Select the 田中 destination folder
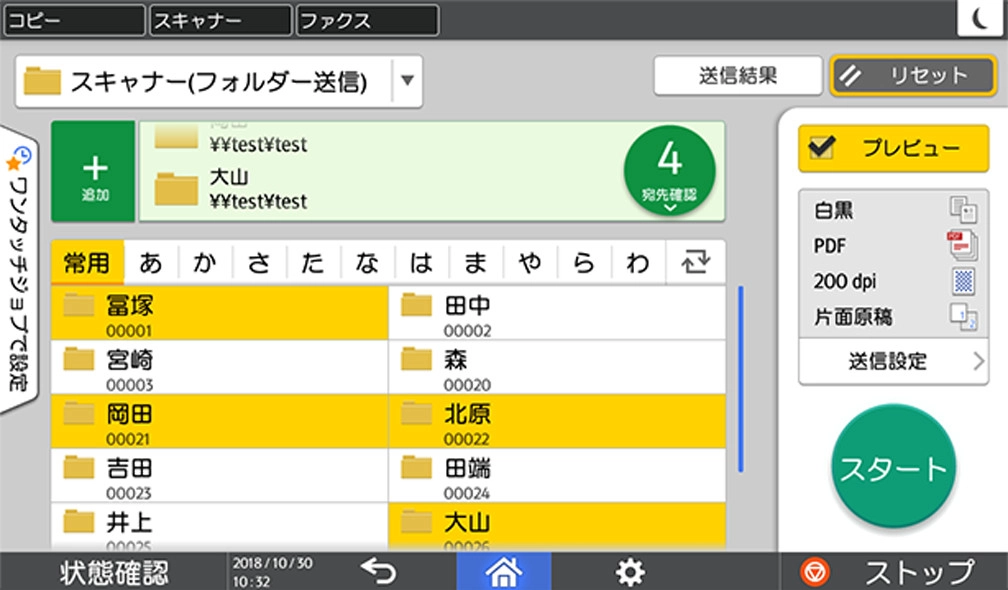The height and width of the screenshot is (590, 1008). 556,313
